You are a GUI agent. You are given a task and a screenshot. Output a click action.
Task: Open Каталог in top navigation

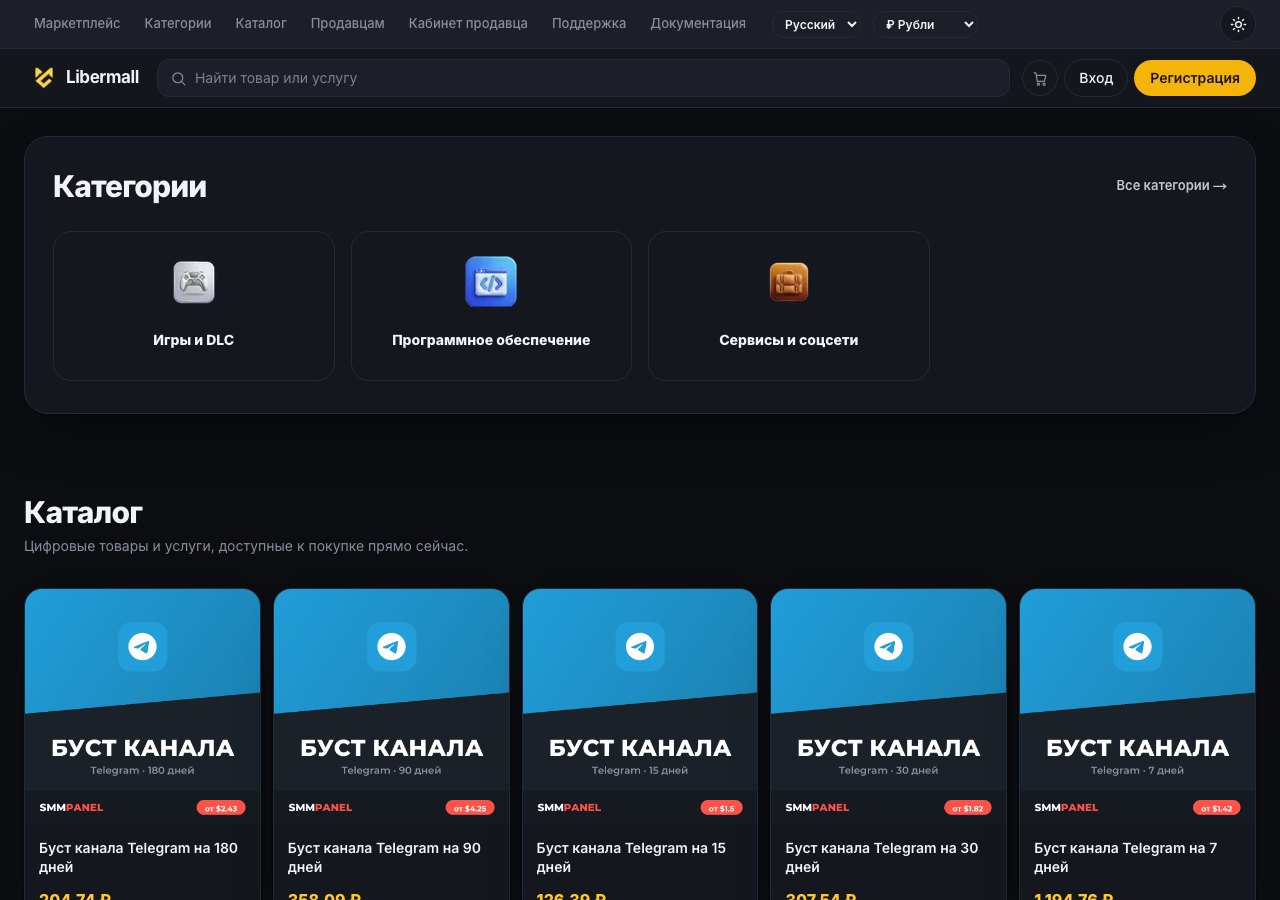click(x=261, y=23)
